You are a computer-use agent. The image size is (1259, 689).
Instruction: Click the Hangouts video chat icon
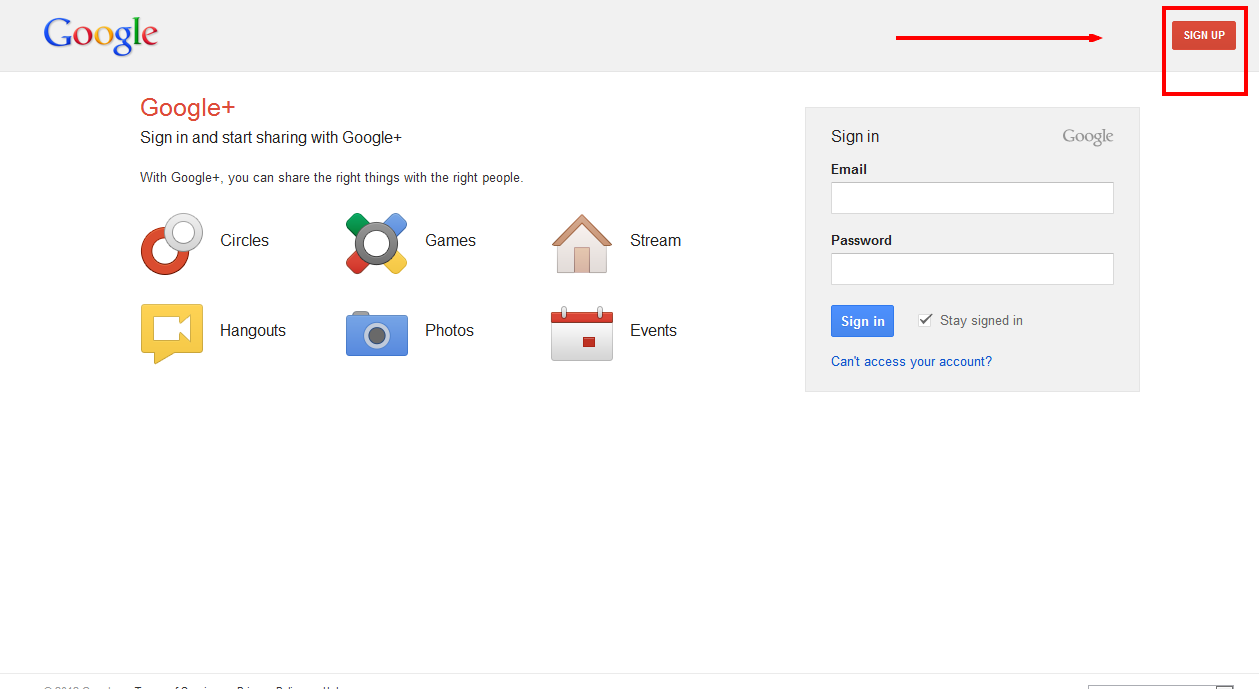[172, 333]
